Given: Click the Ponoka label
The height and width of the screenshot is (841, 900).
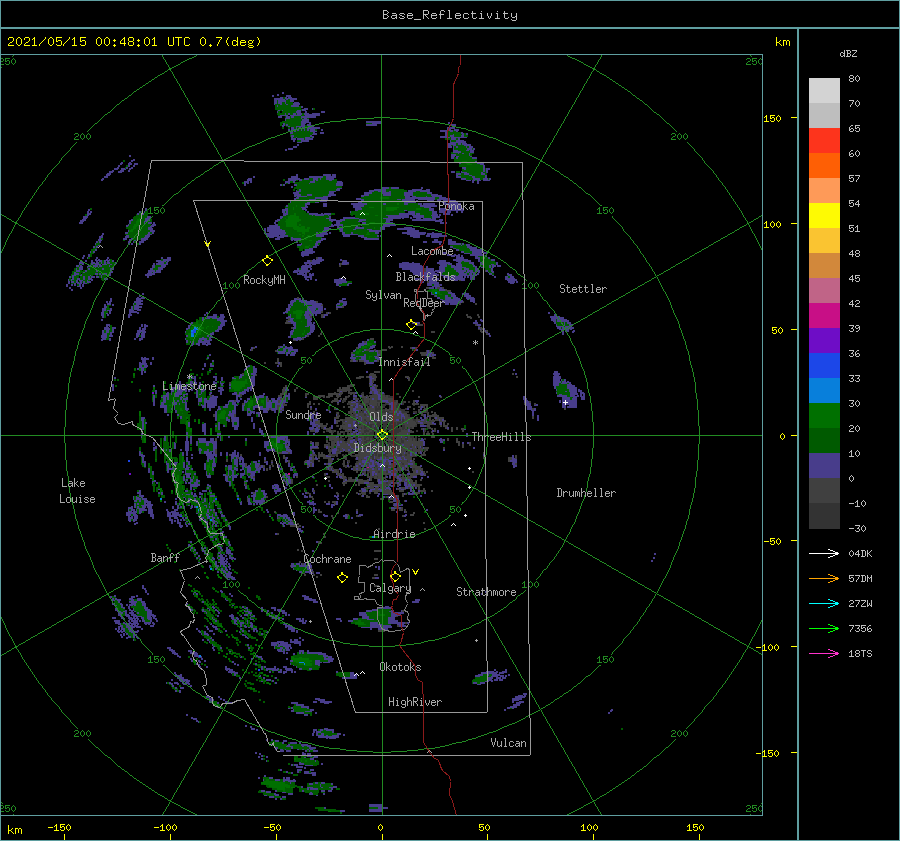Looking at the screenshot, I should 456,206.
